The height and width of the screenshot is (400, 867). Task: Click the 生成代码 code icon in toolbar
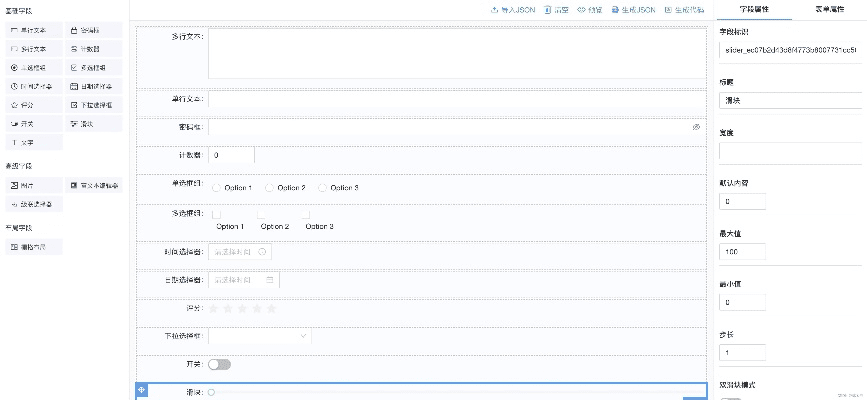coord(668,9)
